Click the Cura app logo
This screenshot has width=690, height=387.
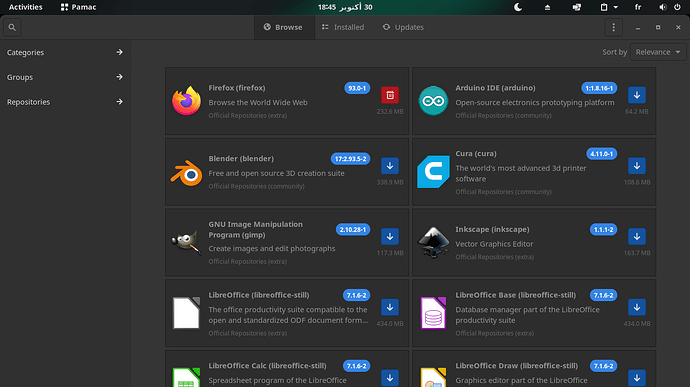433,172
